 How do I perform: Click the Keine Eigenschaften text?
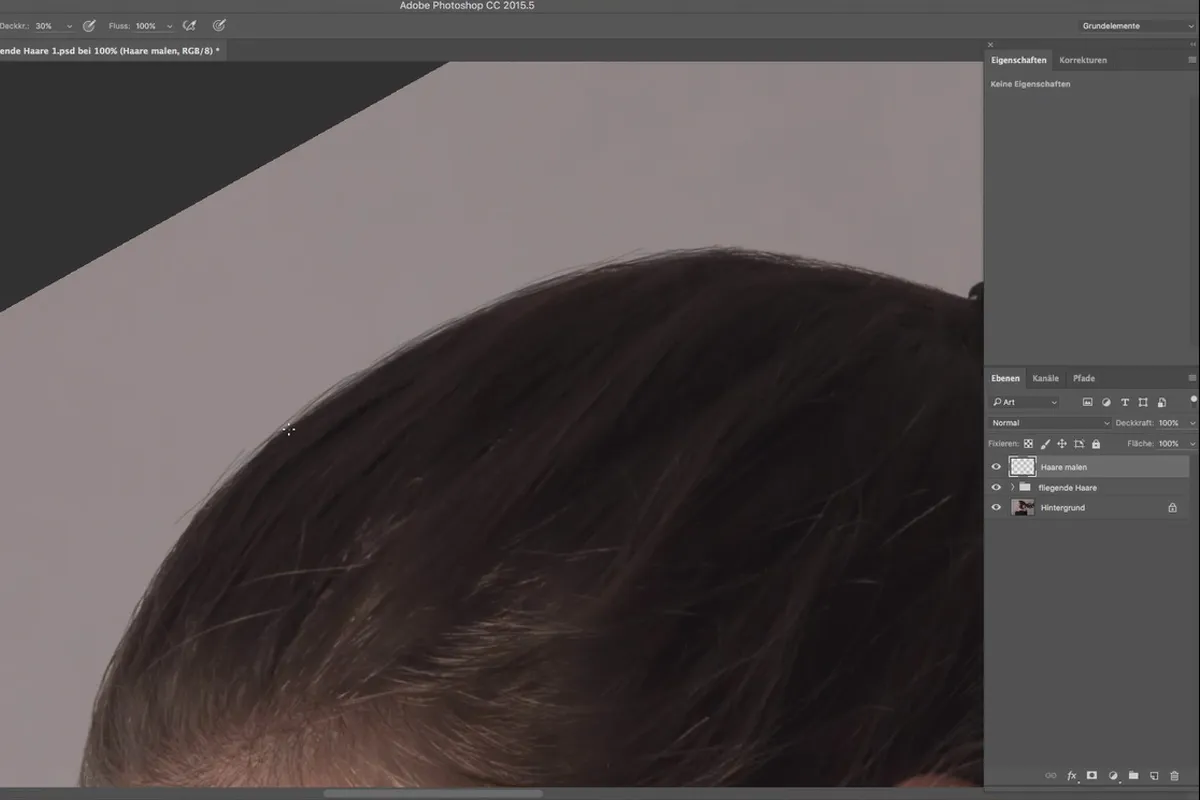(x=1030, y=84)
